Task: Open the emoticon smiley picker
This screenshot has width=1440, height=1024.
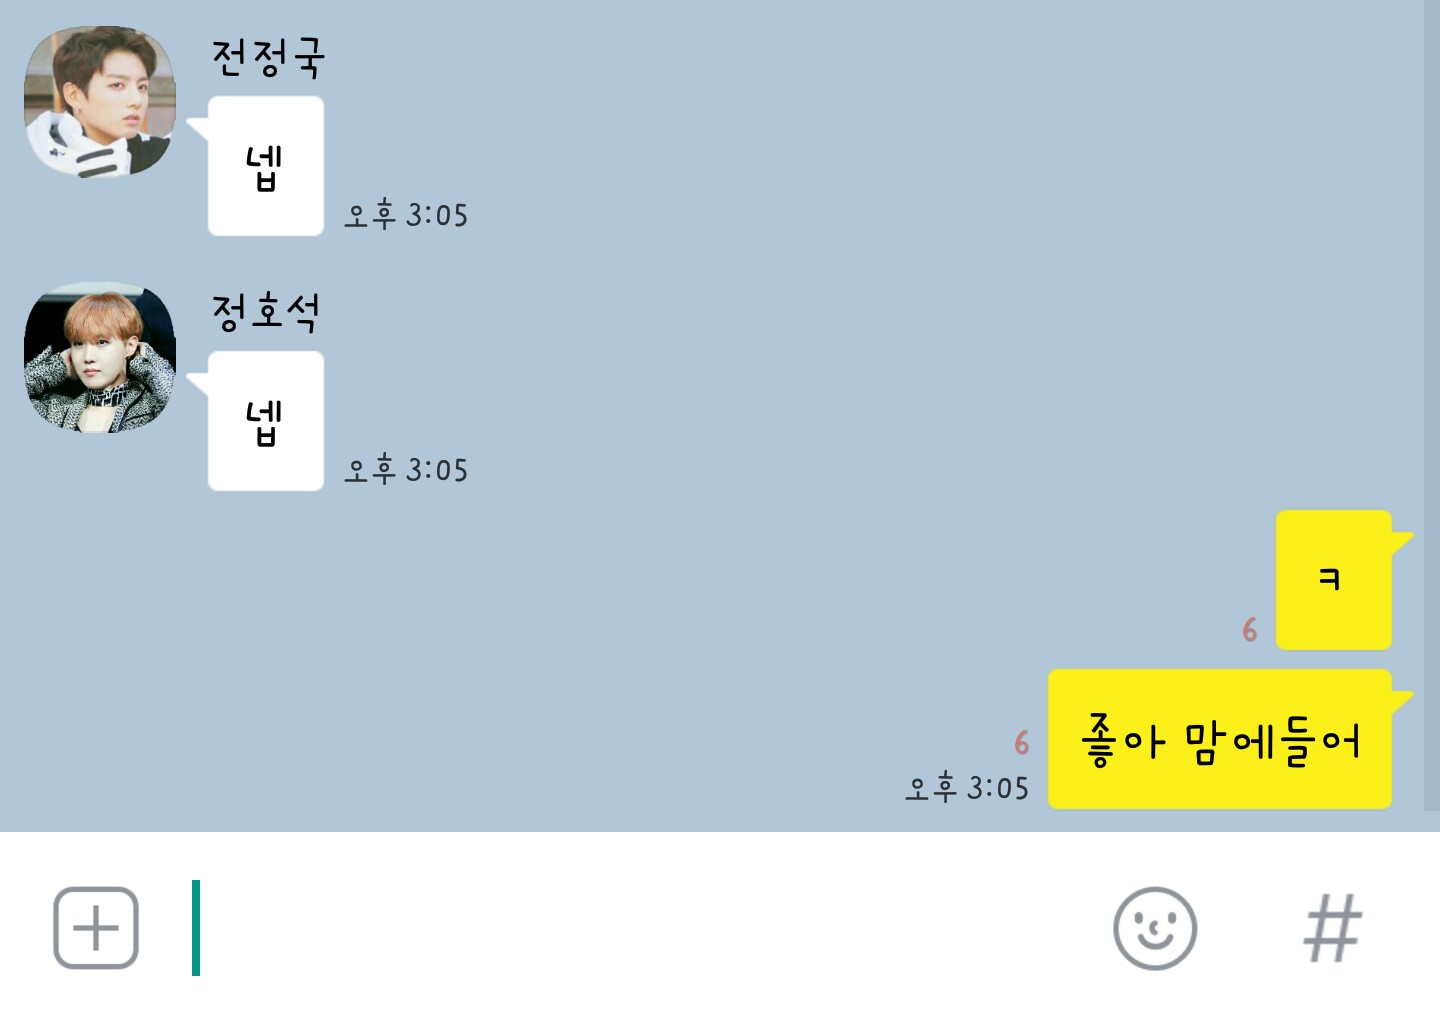Action: coord(1155,928)
